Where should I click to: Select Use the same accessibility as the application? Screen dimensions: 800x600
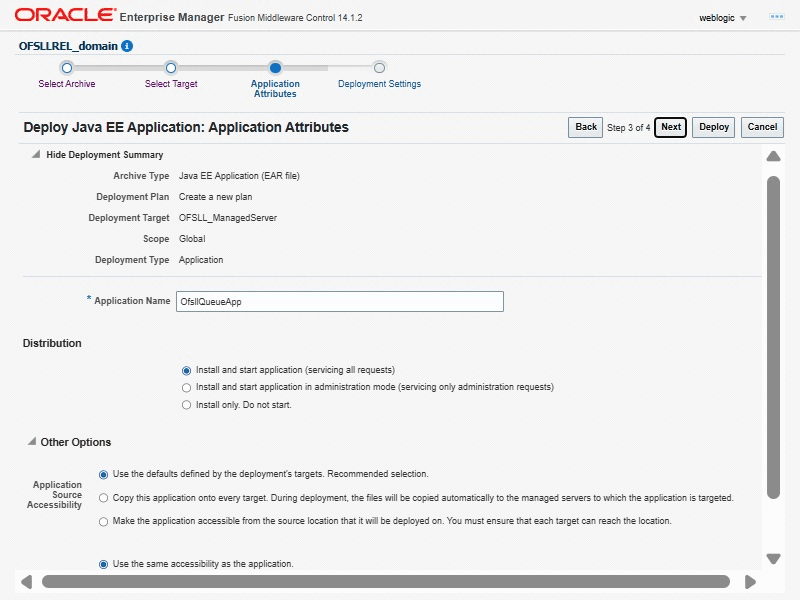point(104,564)
